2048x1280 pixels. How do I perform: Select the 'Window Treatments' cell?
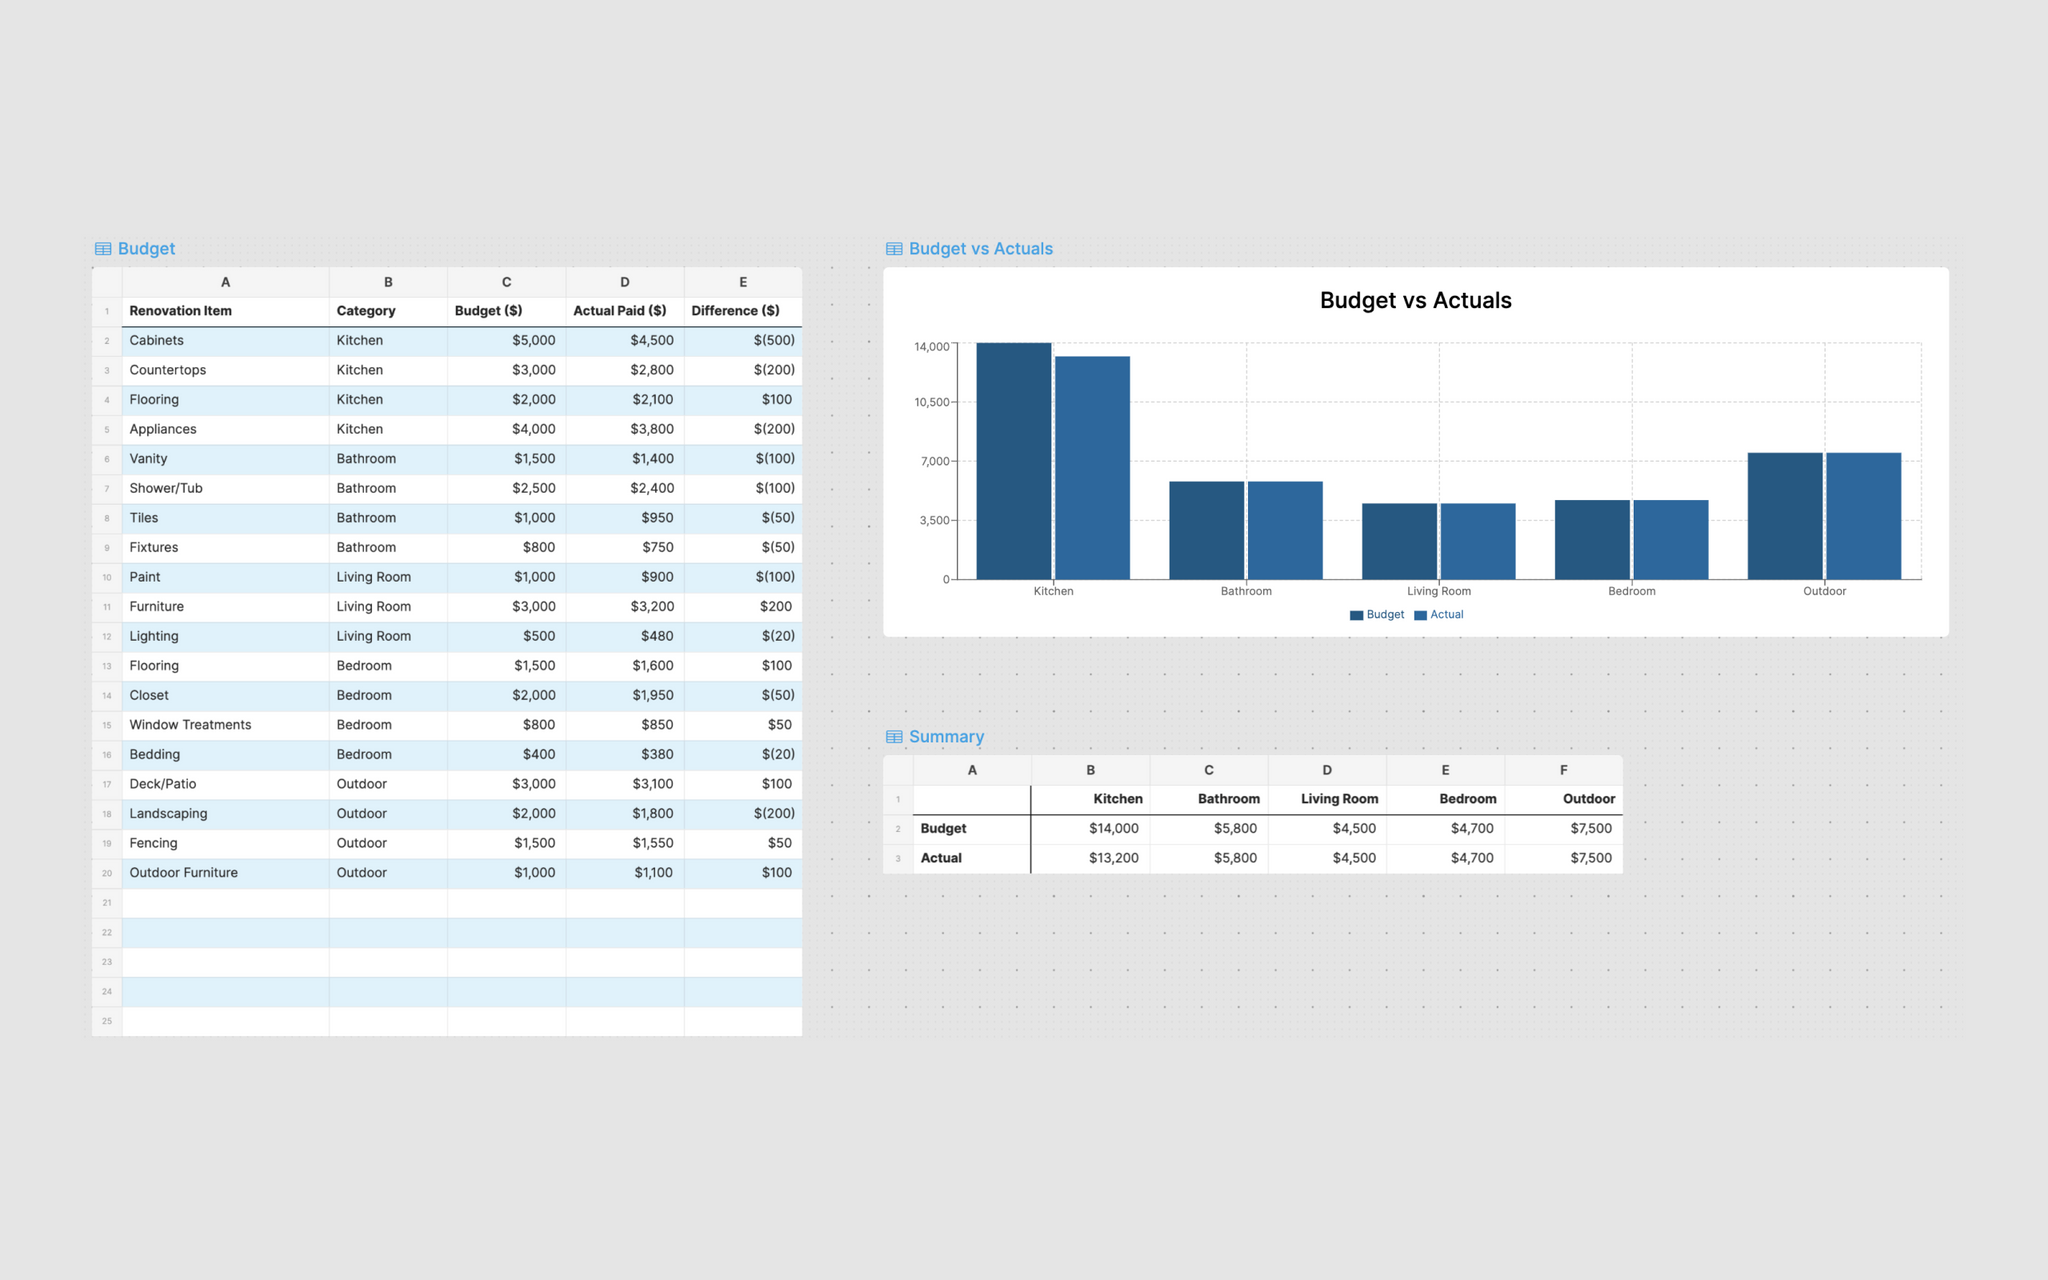[x=225, y=725]
